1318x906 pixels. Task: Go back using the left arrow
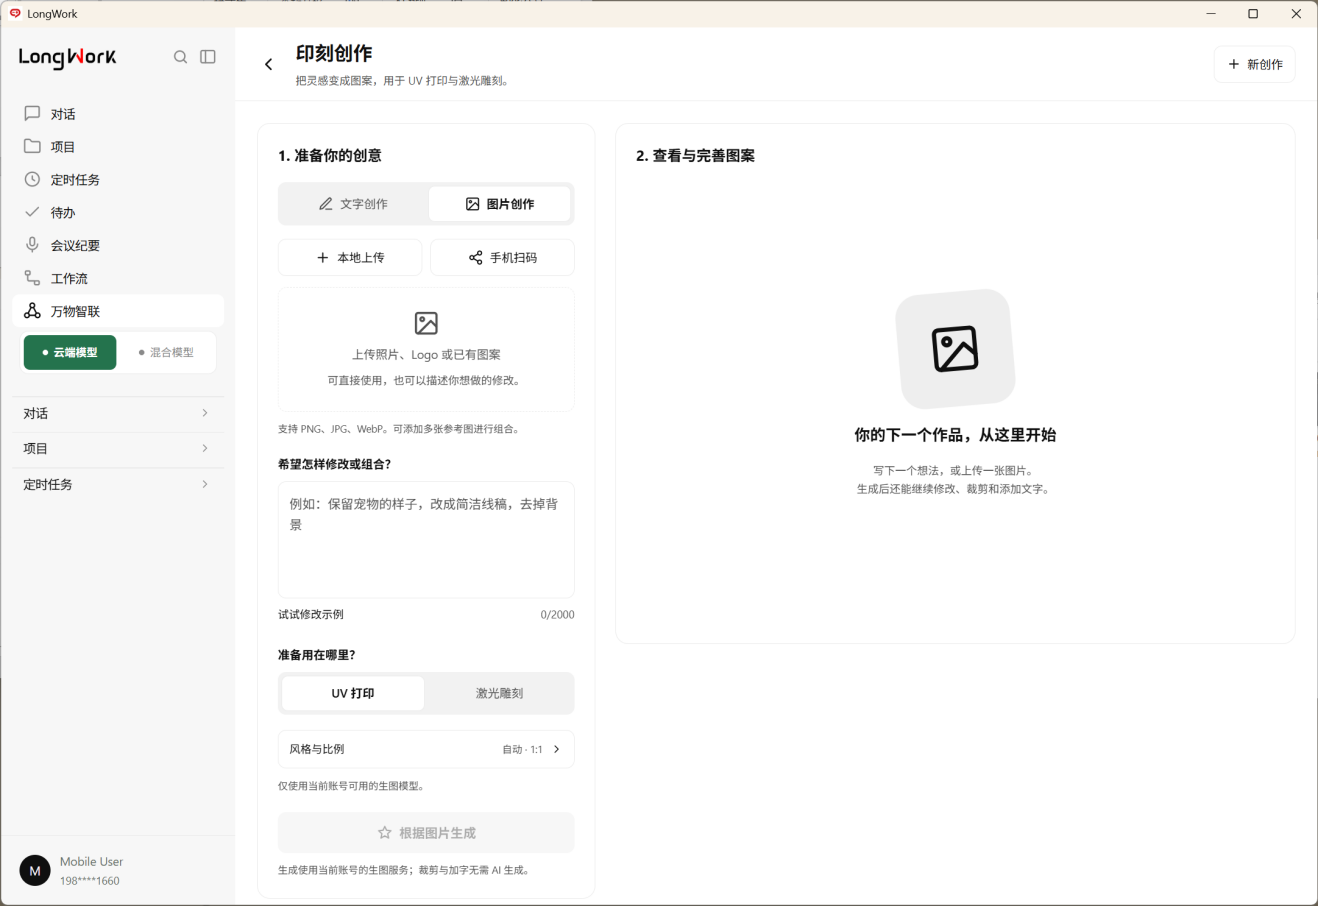tap(268, 65)
